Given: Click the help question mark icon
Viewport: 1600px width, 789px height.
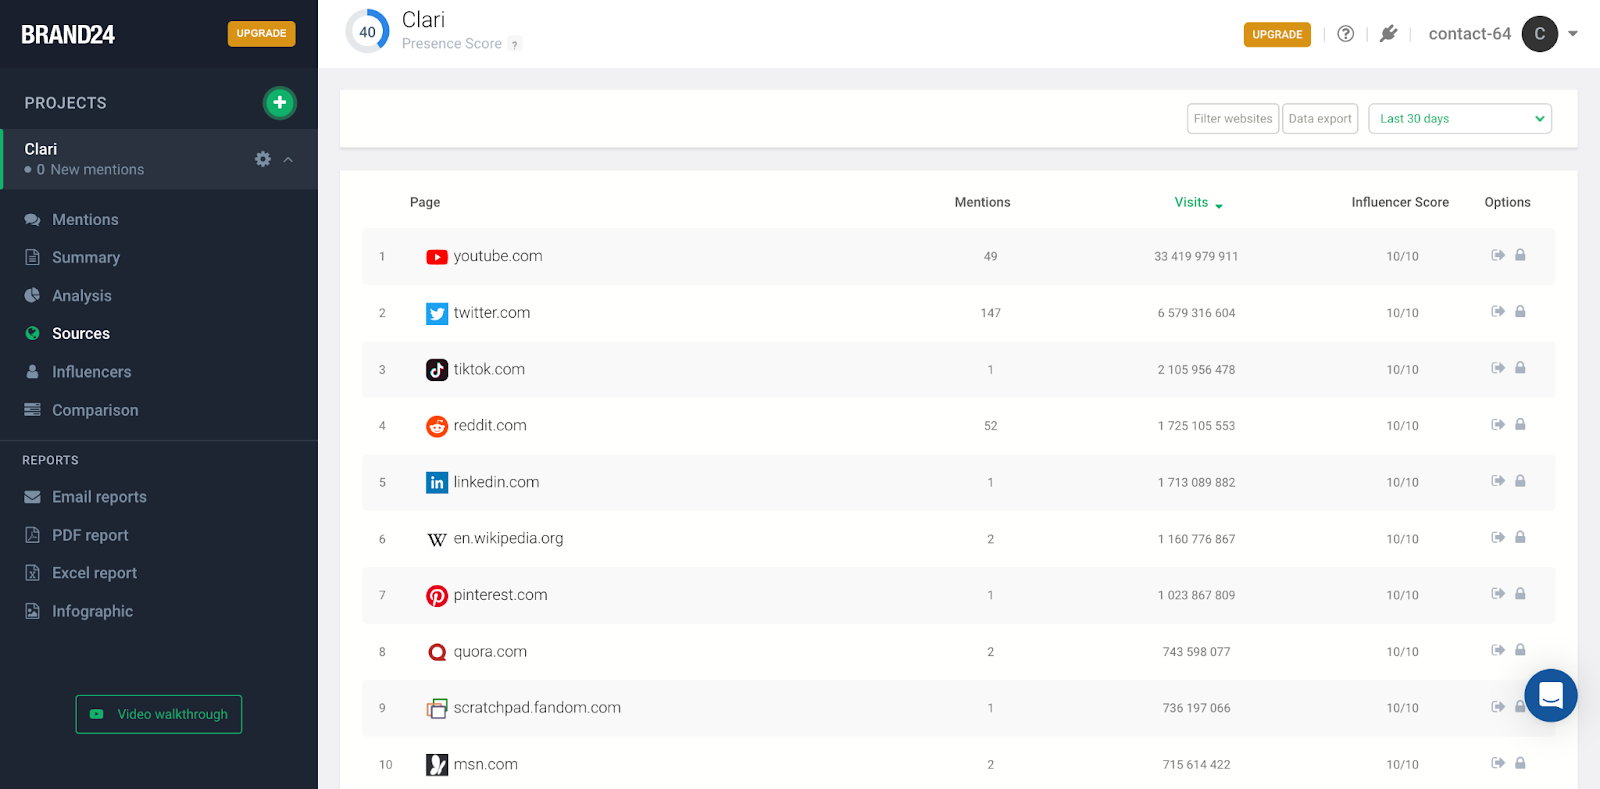Looking at the screenshot, I should (1346, 34).
